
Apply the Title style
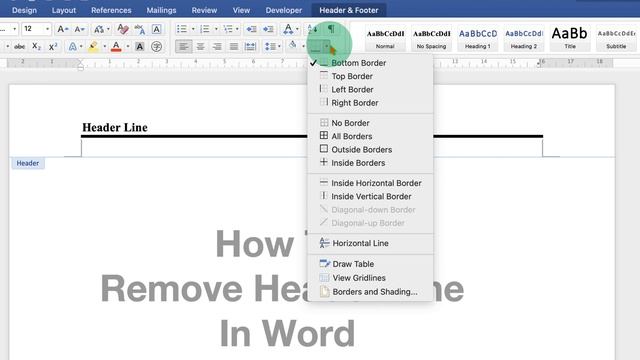[x=570, y=39]
